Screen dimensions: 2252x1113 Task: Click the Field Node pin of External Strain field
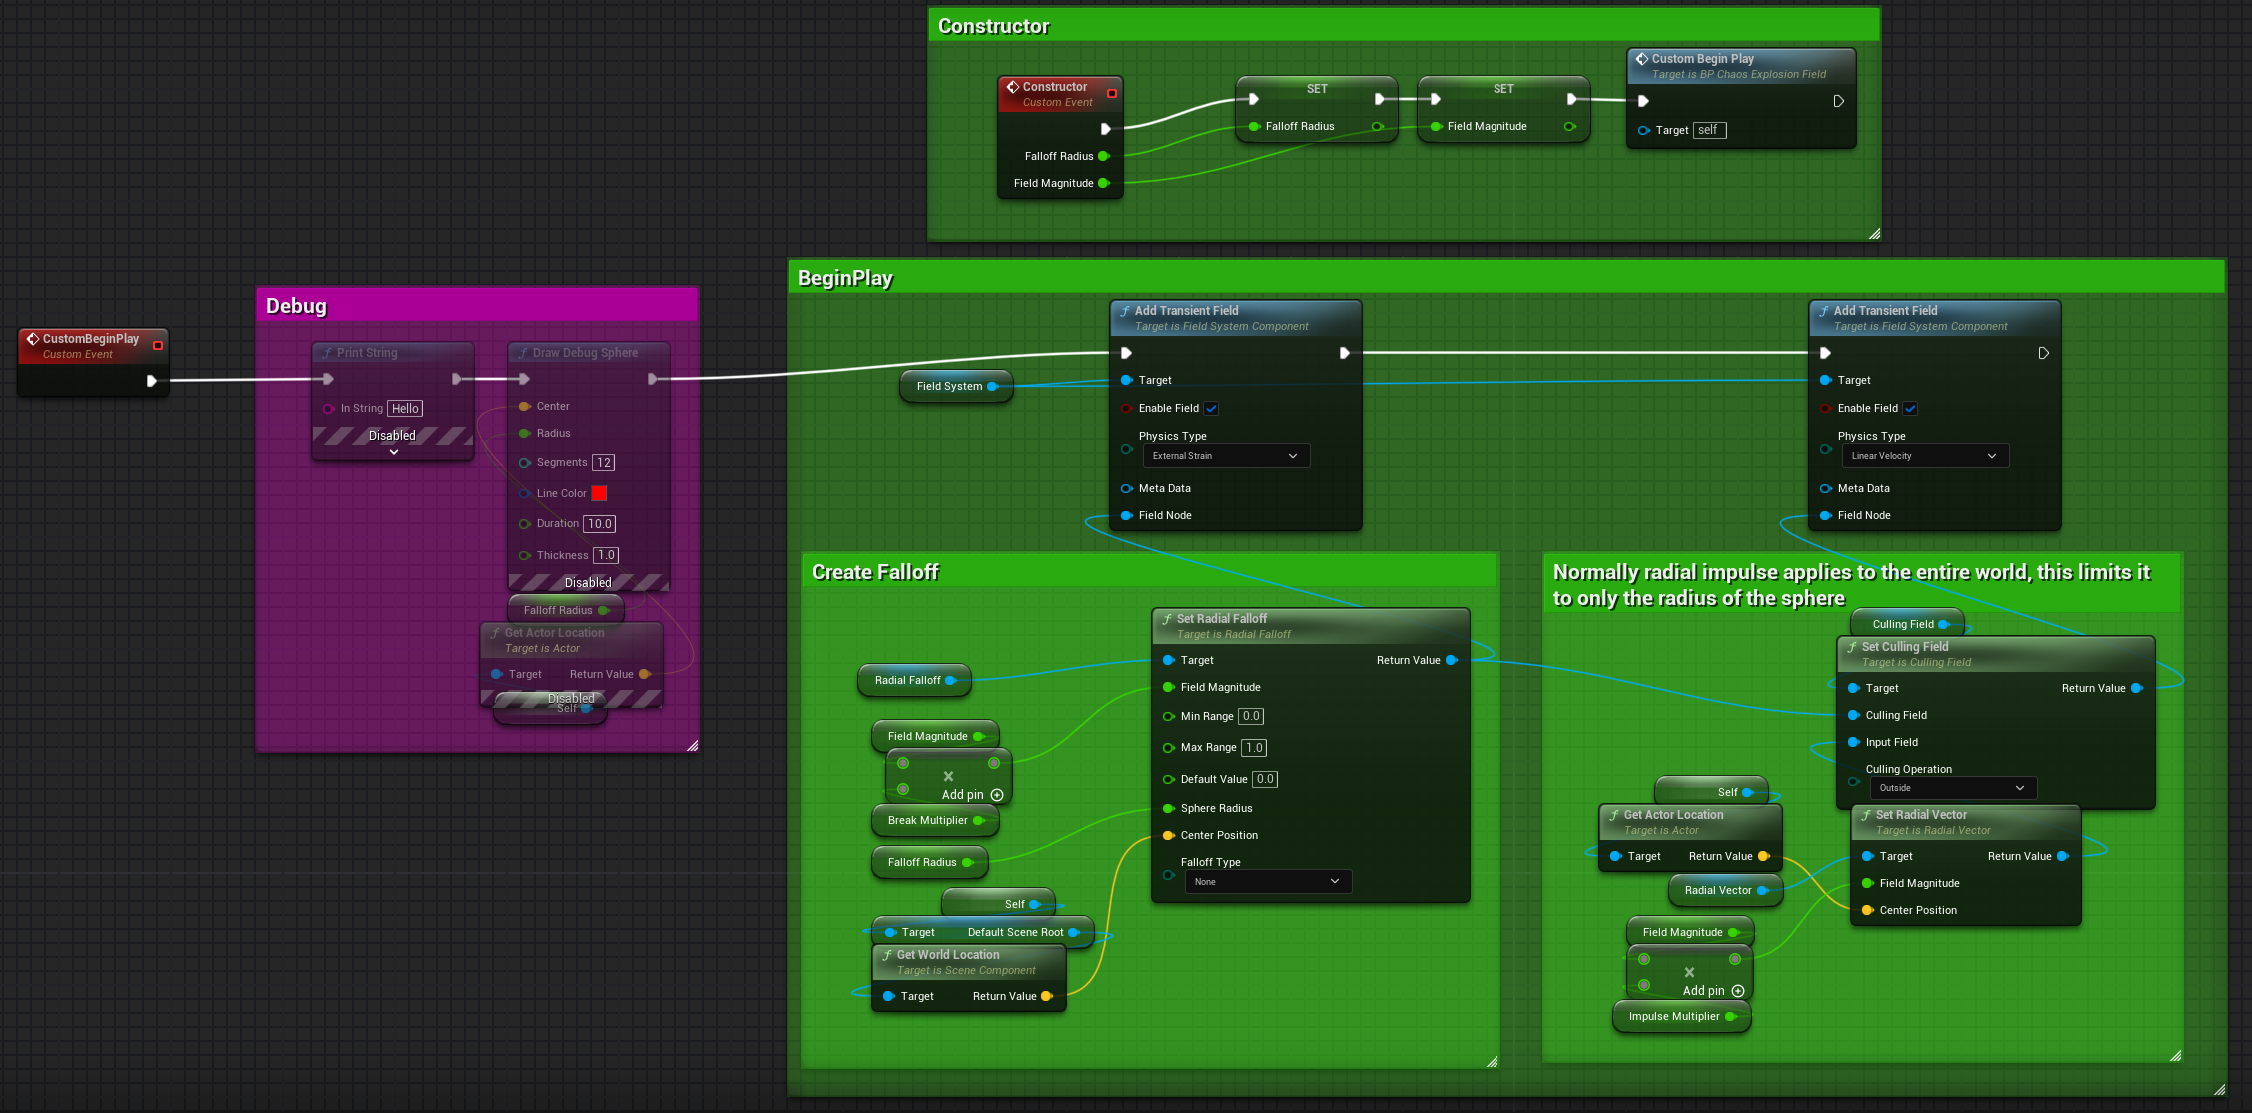tap(1127, 515)
